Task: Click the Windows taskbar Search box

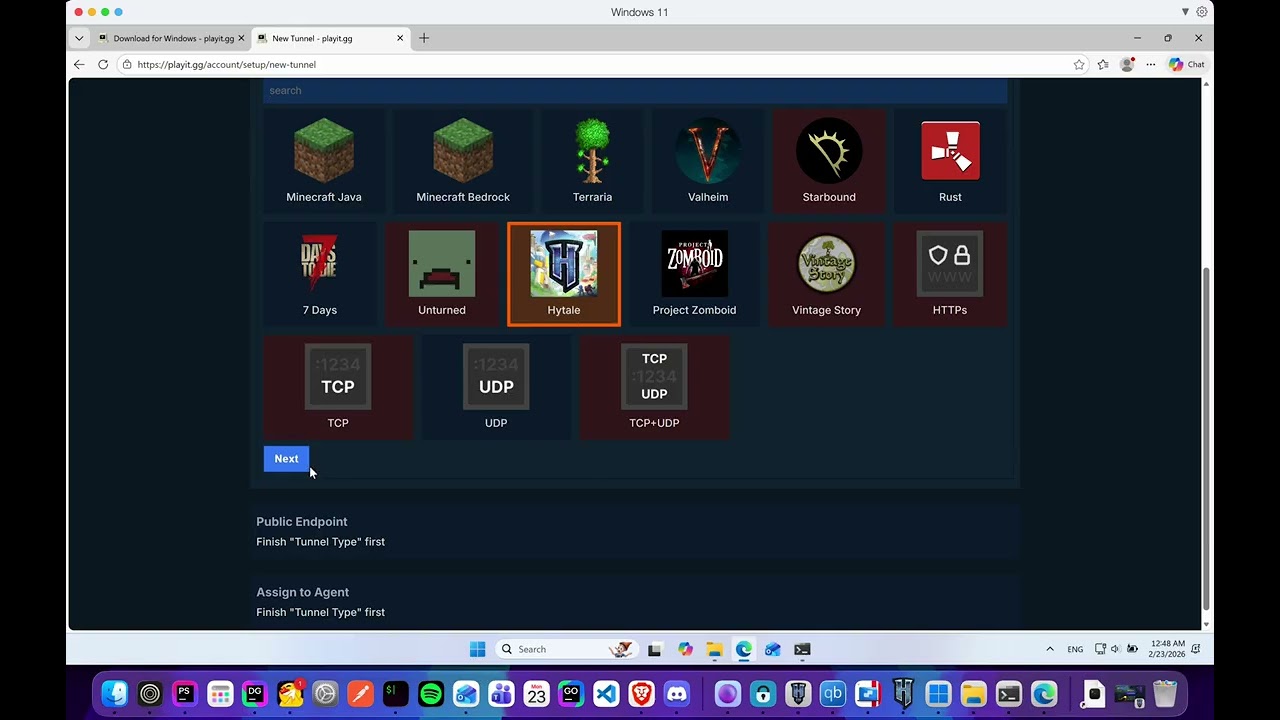Action: 566,649
